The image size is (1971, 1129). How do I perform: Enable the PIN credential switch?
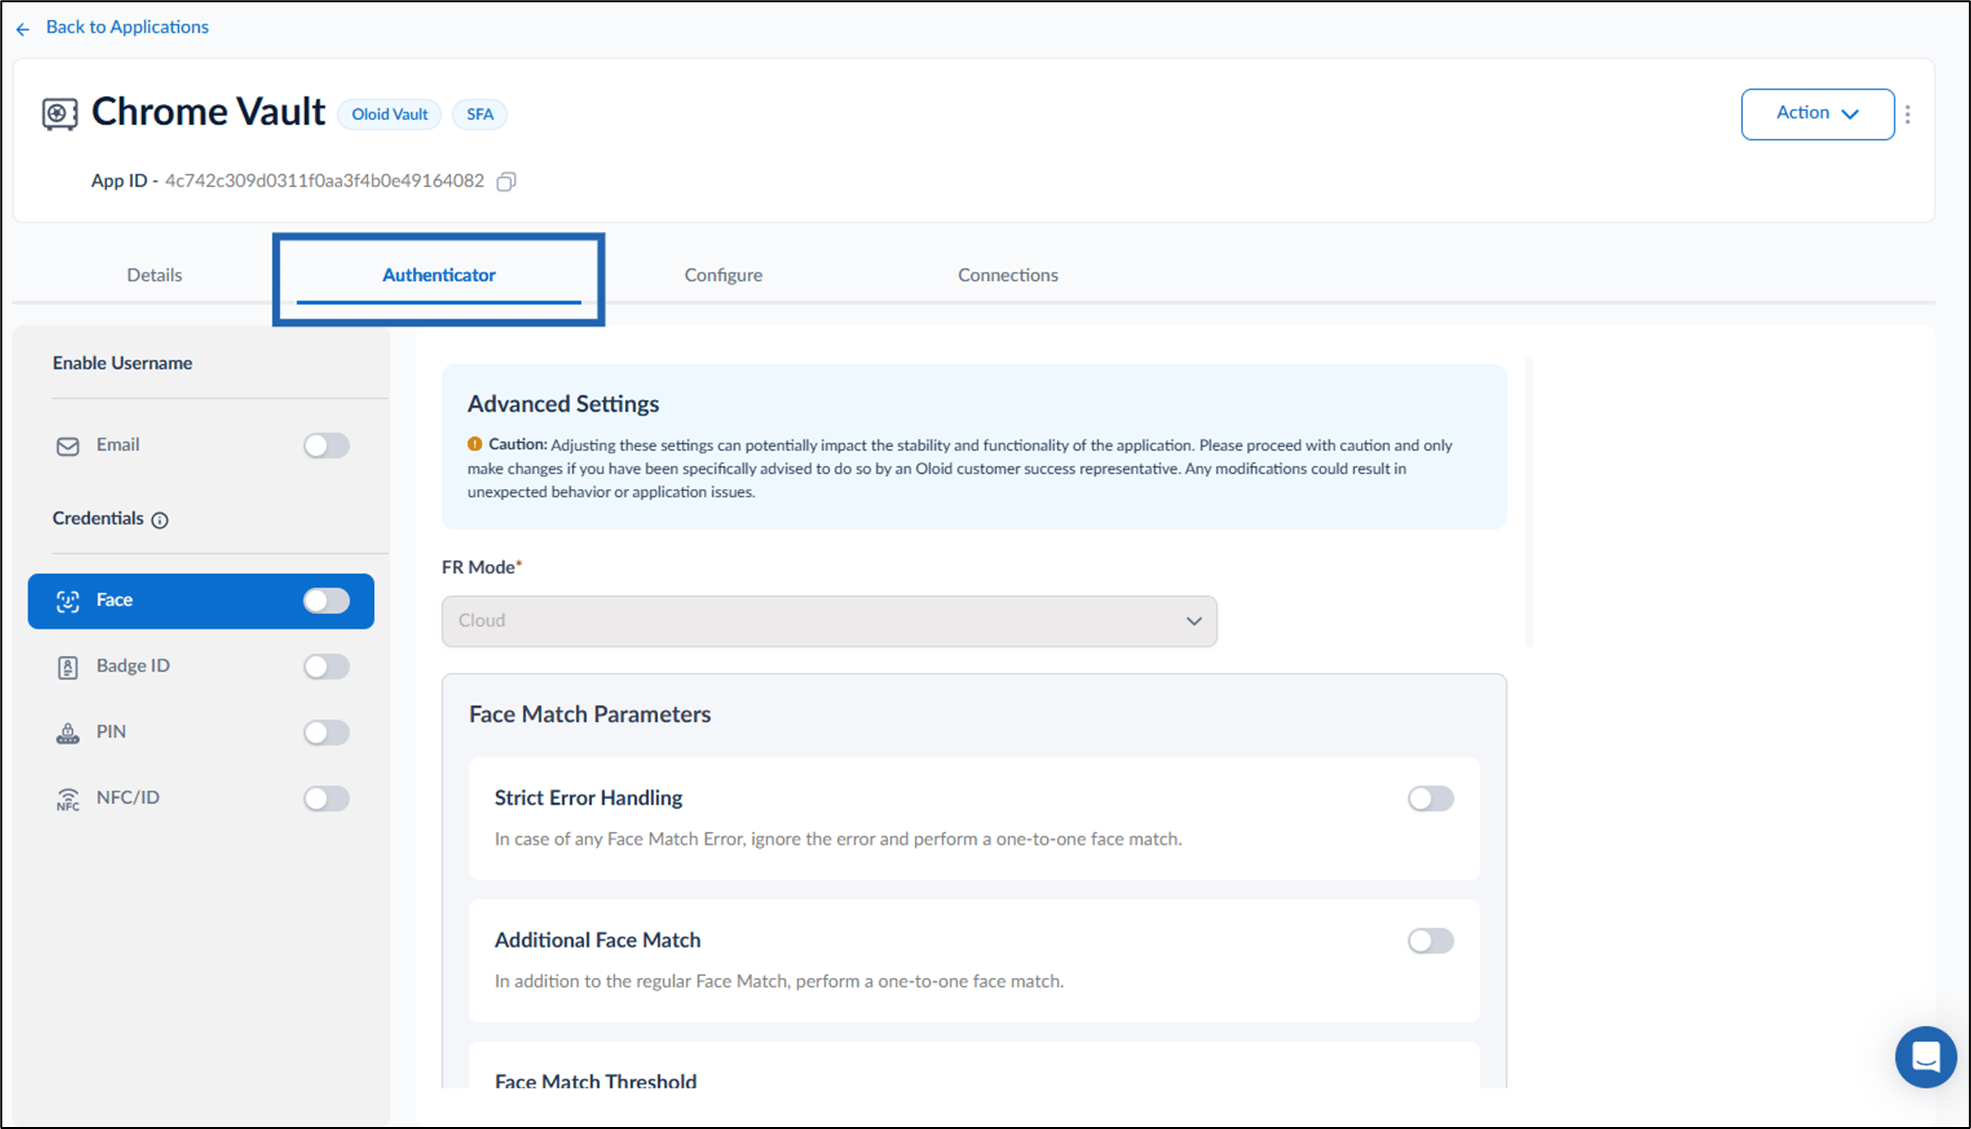327,732
